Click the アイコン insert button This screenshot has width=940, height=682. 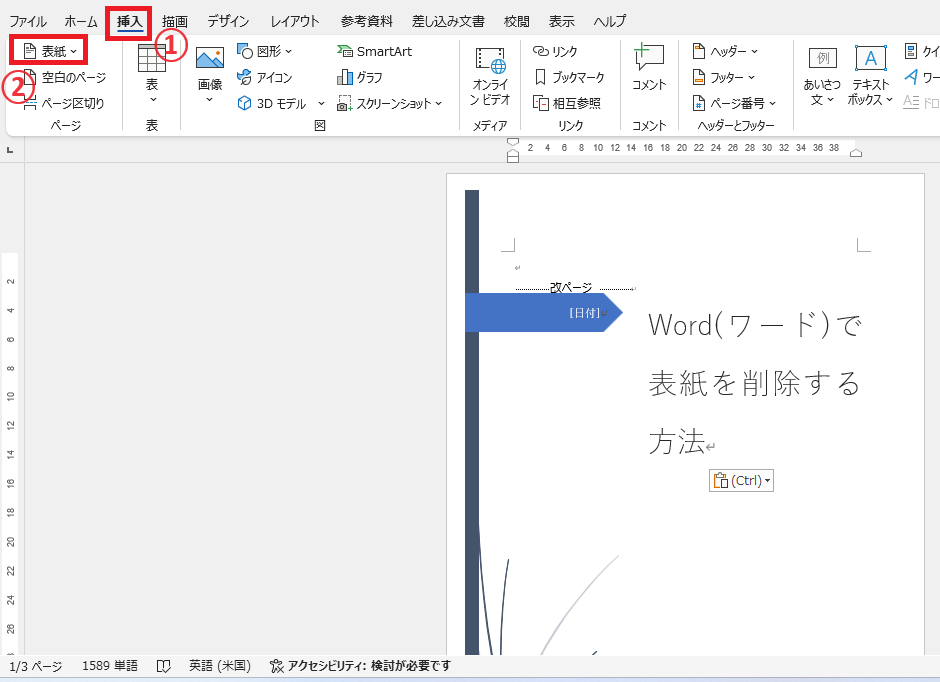265,77
